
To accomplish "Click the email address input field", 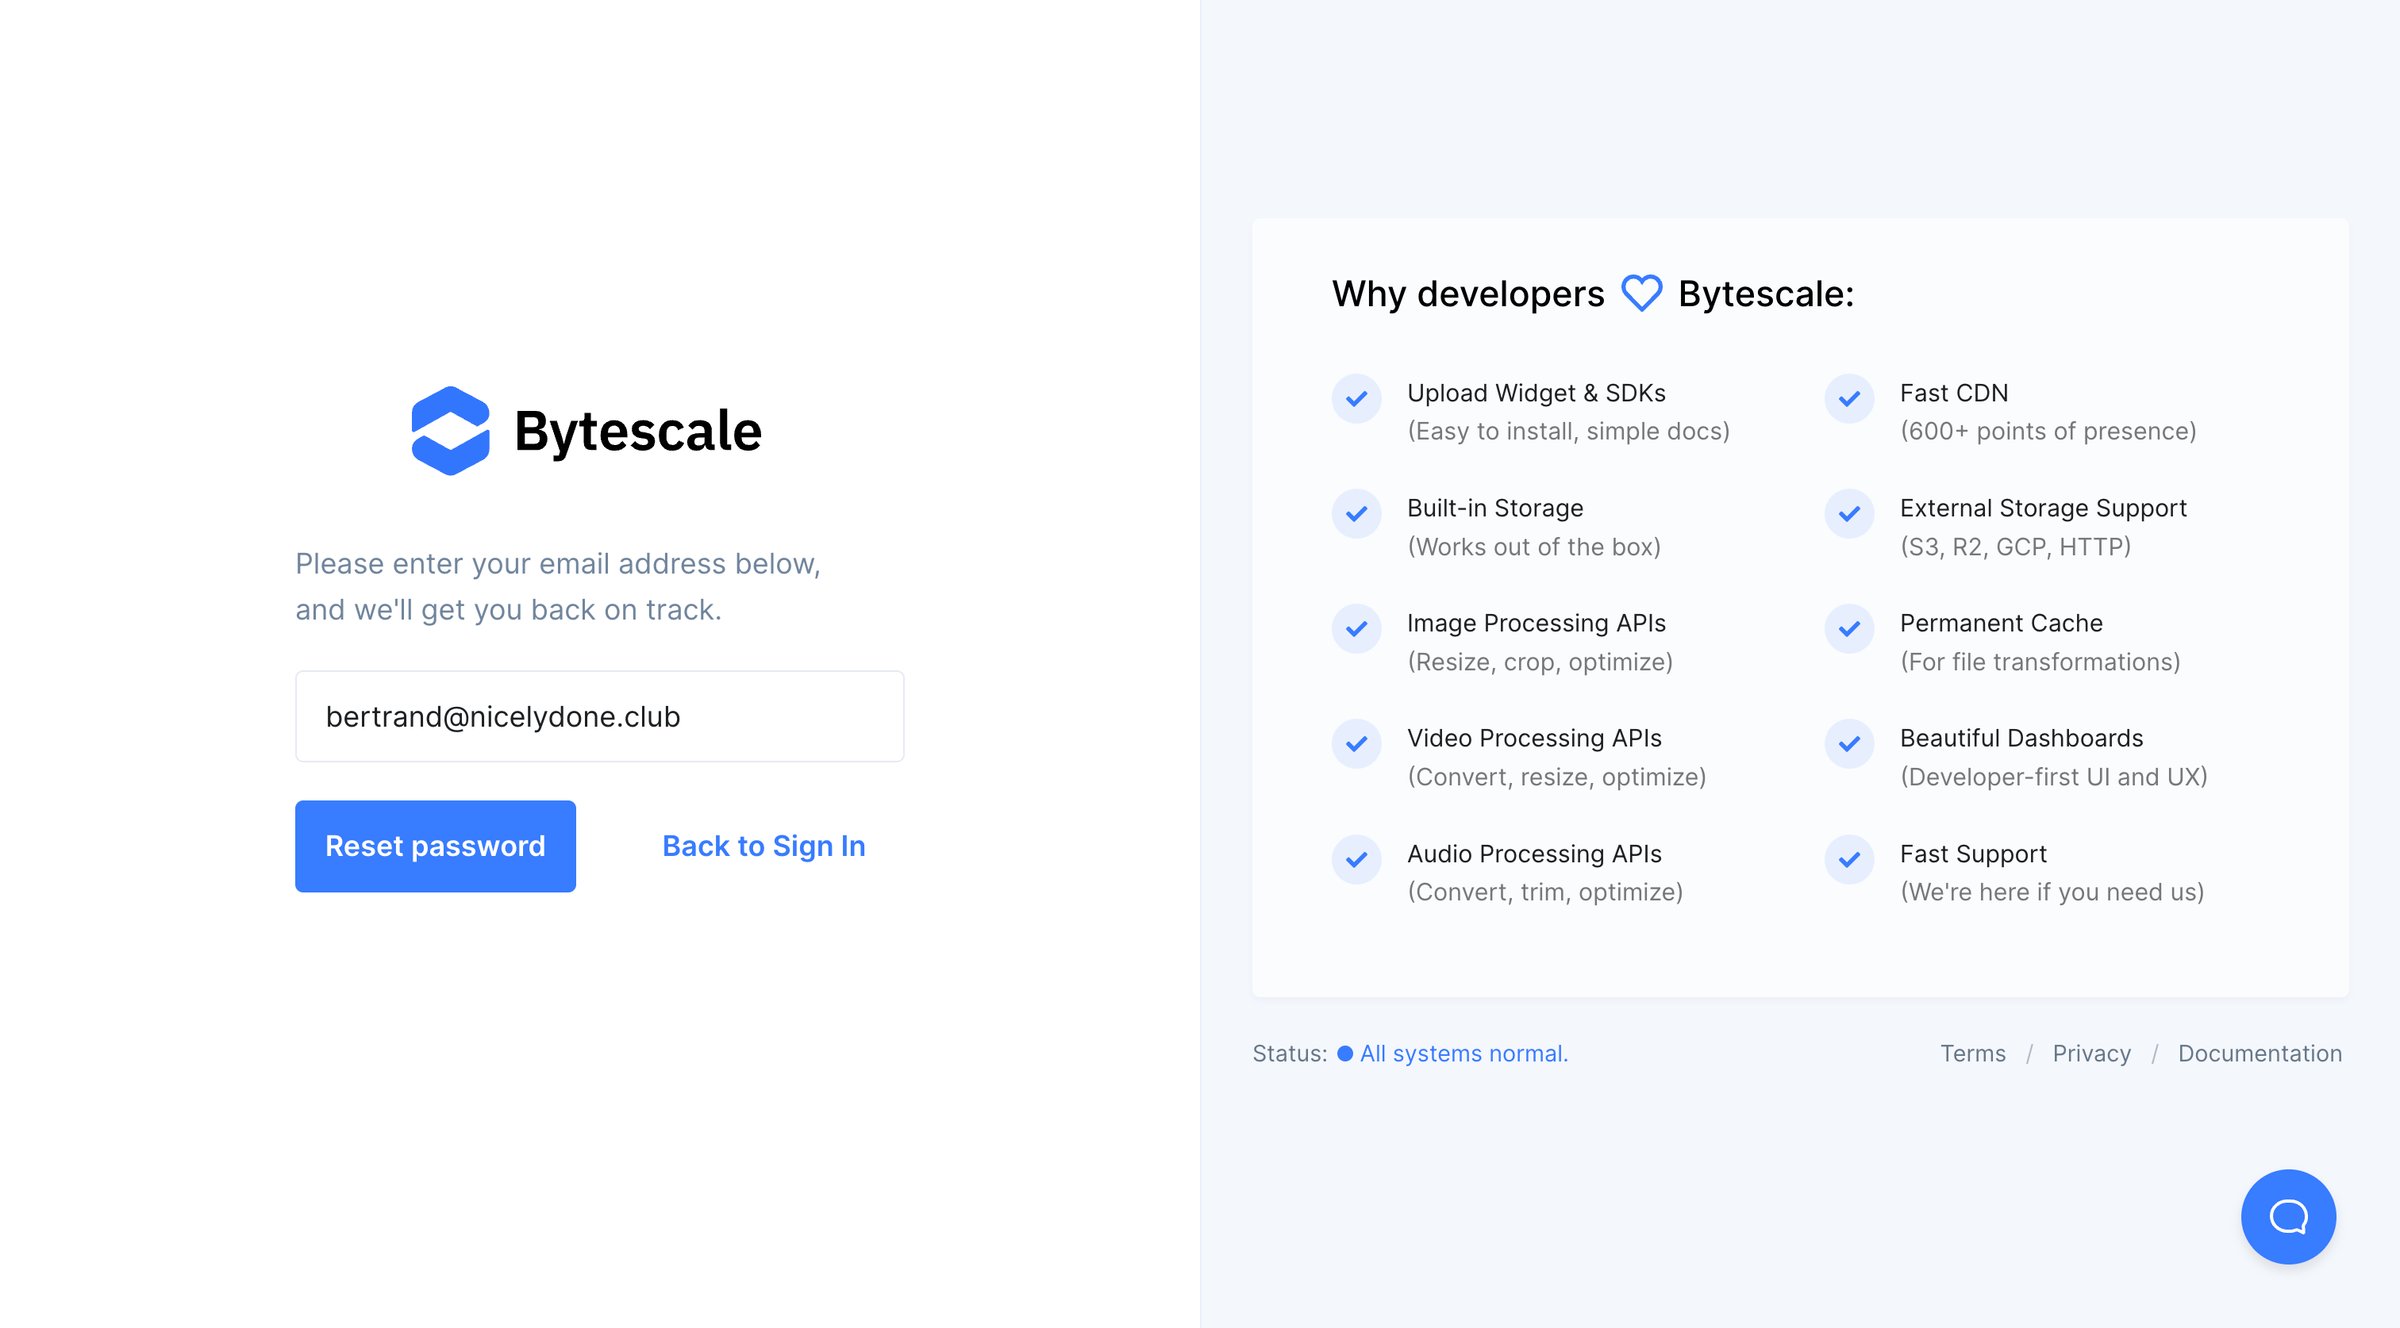I will 600,716.
